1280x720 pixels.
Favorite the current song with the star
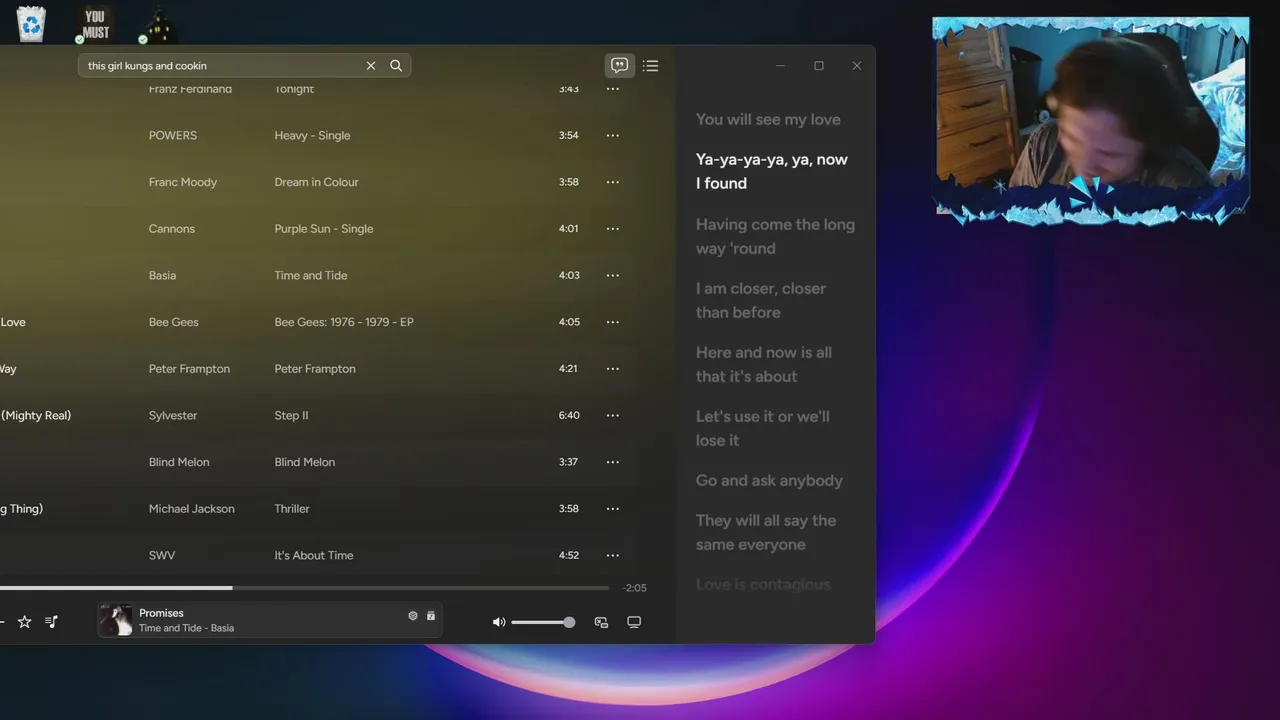(x=24, y=622)
